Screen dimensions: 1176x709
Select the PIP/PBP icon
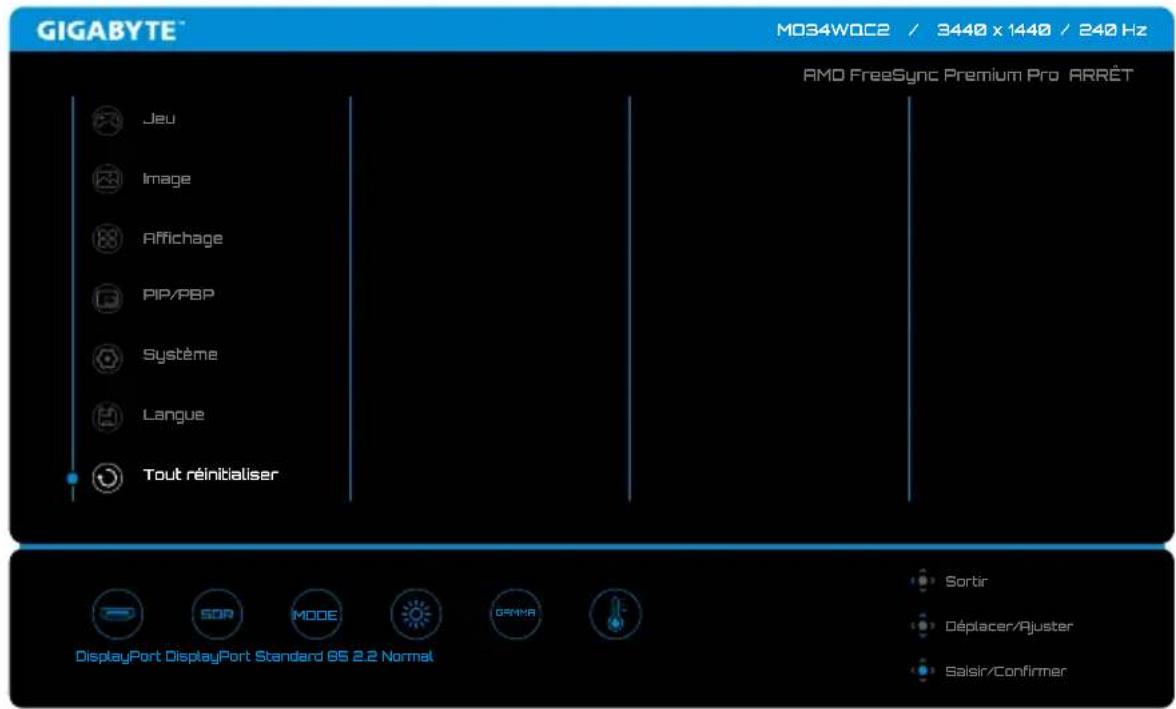(107, 298)
